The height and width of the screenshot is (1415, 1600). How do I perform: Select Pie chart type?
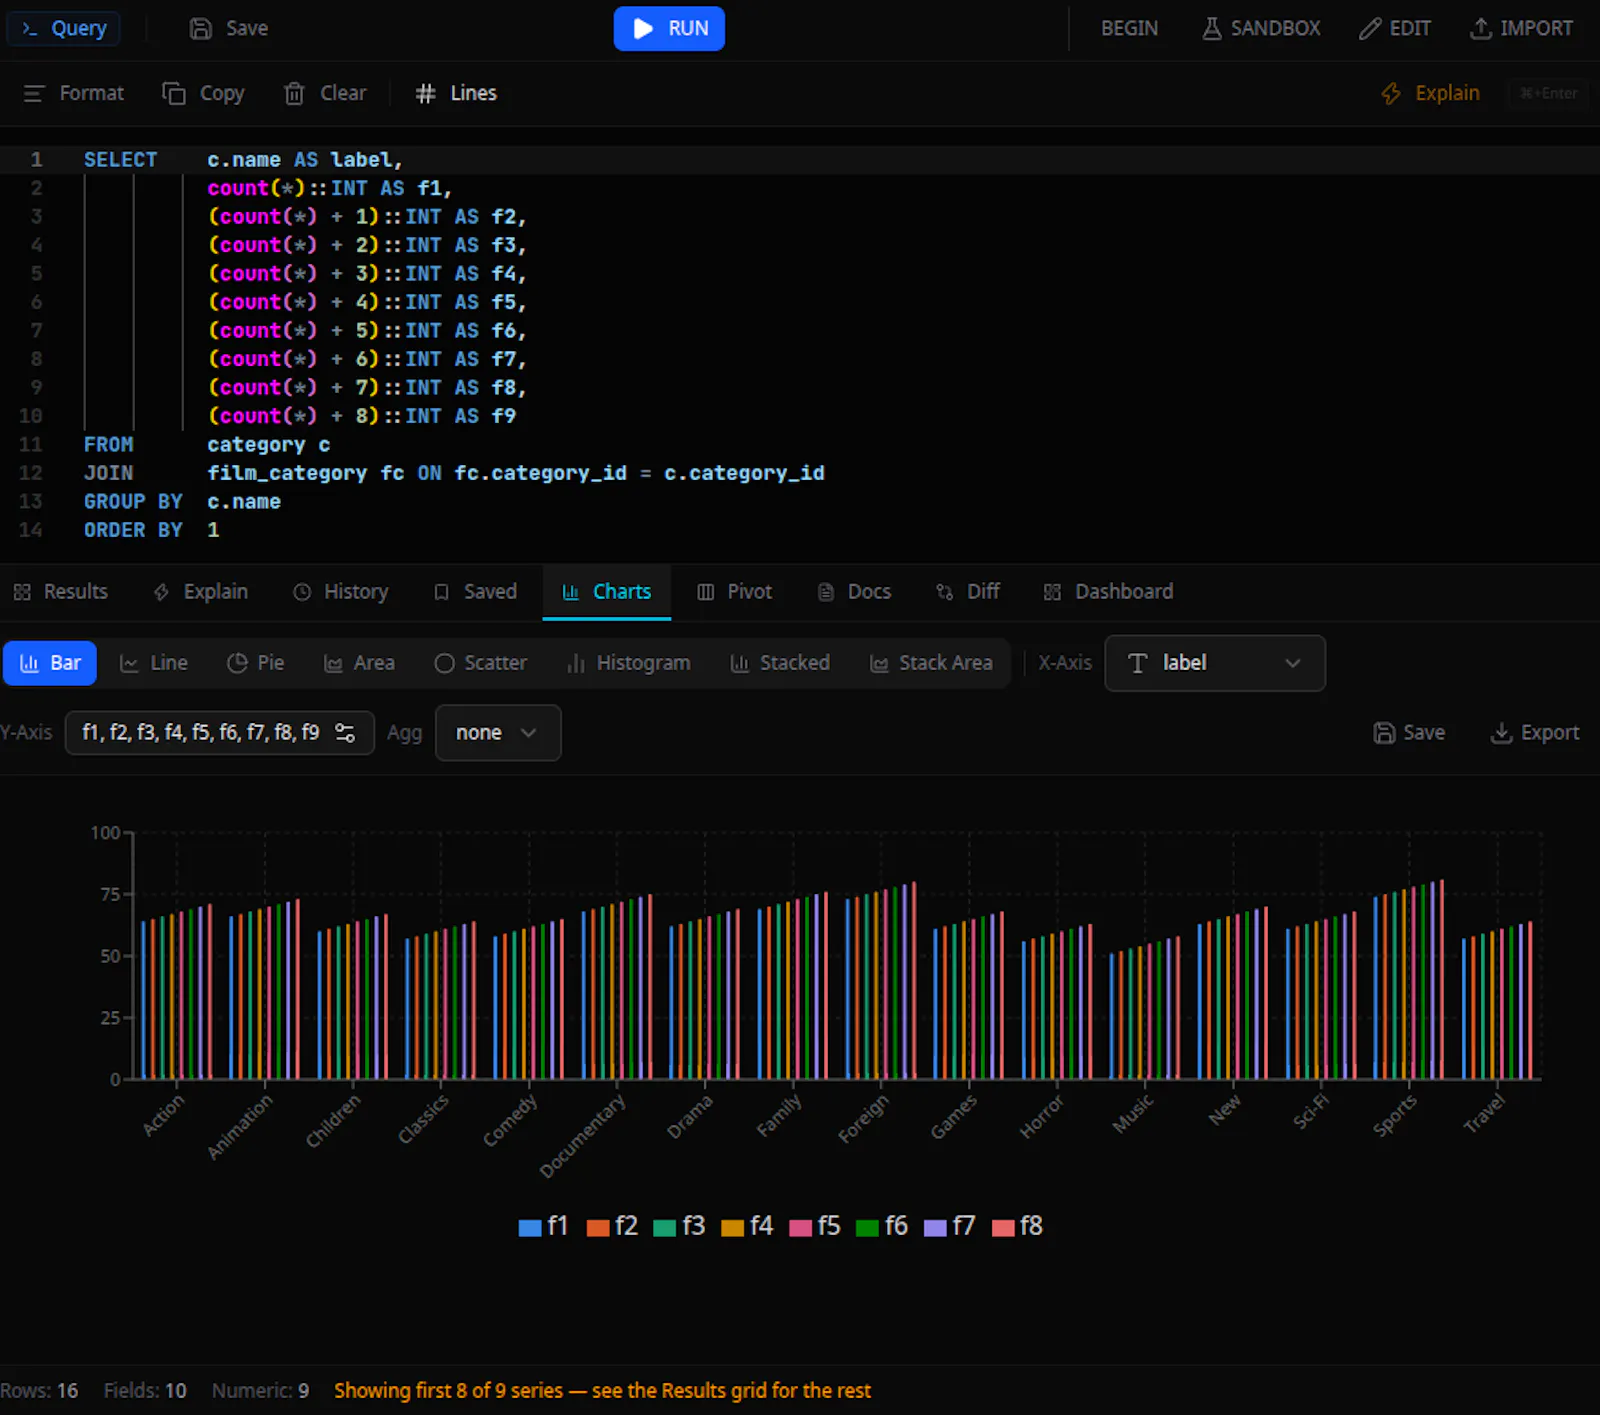click(x=256, y=663)
